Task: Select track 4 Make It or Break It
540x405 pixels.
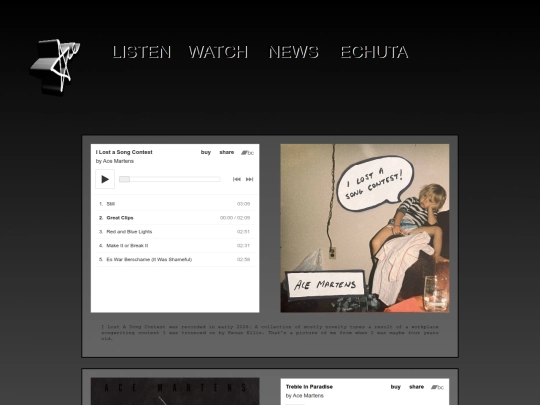Action: (175, 246)
